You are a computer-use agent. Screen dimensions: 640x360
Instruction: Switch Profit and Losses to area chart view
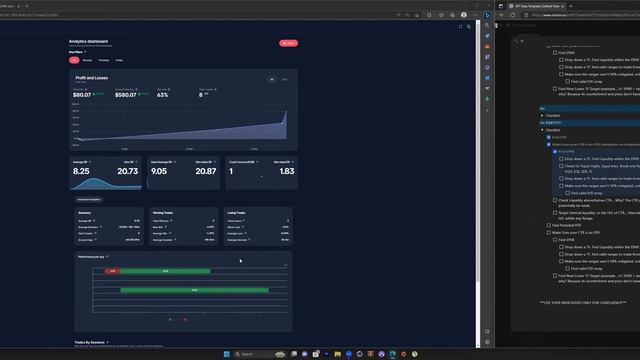tap(272, 79)
